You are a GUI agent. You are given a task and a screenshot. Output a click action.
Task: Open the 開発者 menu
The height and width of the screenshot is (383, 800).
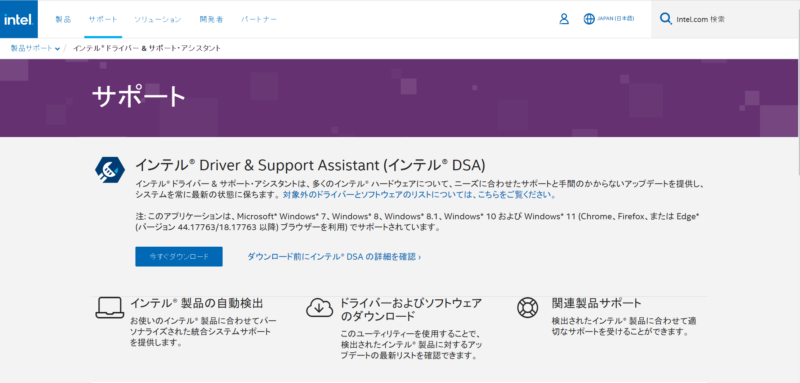211,19
